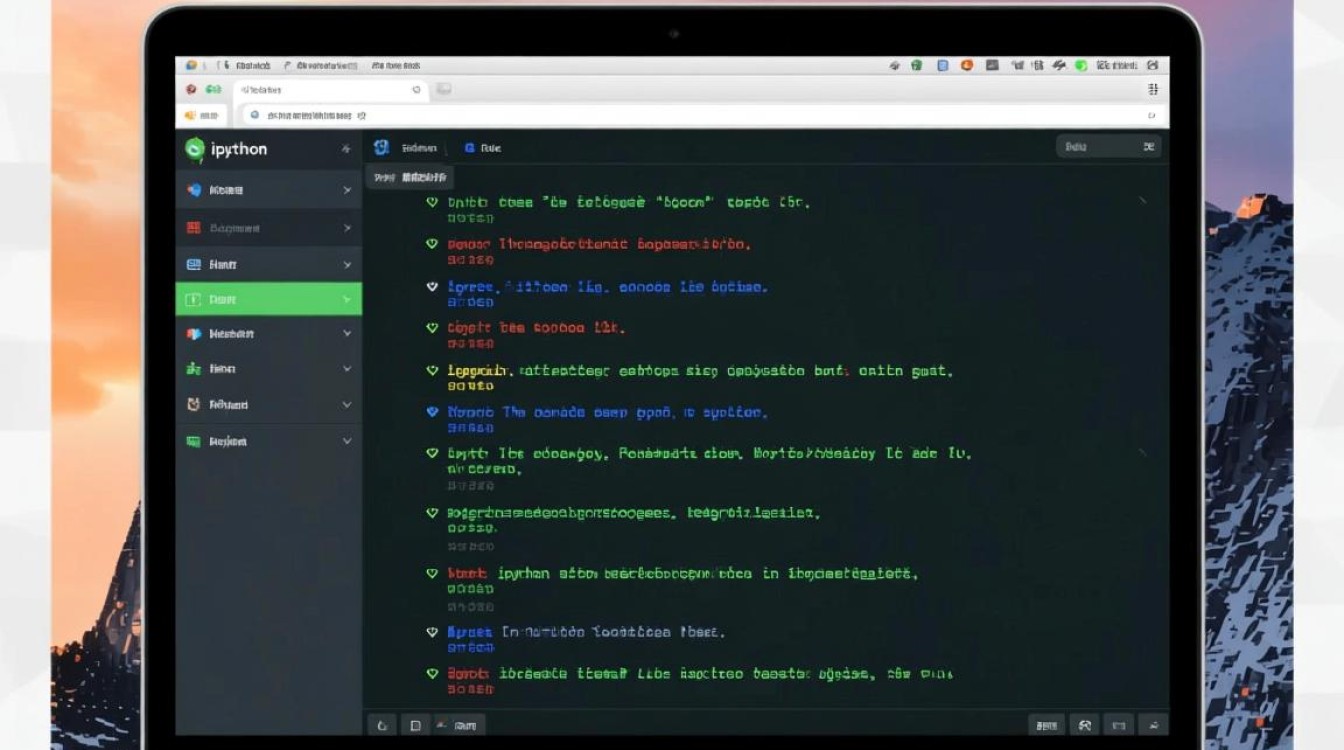Toggle the blue heart marker in the output list

pyautogui.click(x=432, y=411)
